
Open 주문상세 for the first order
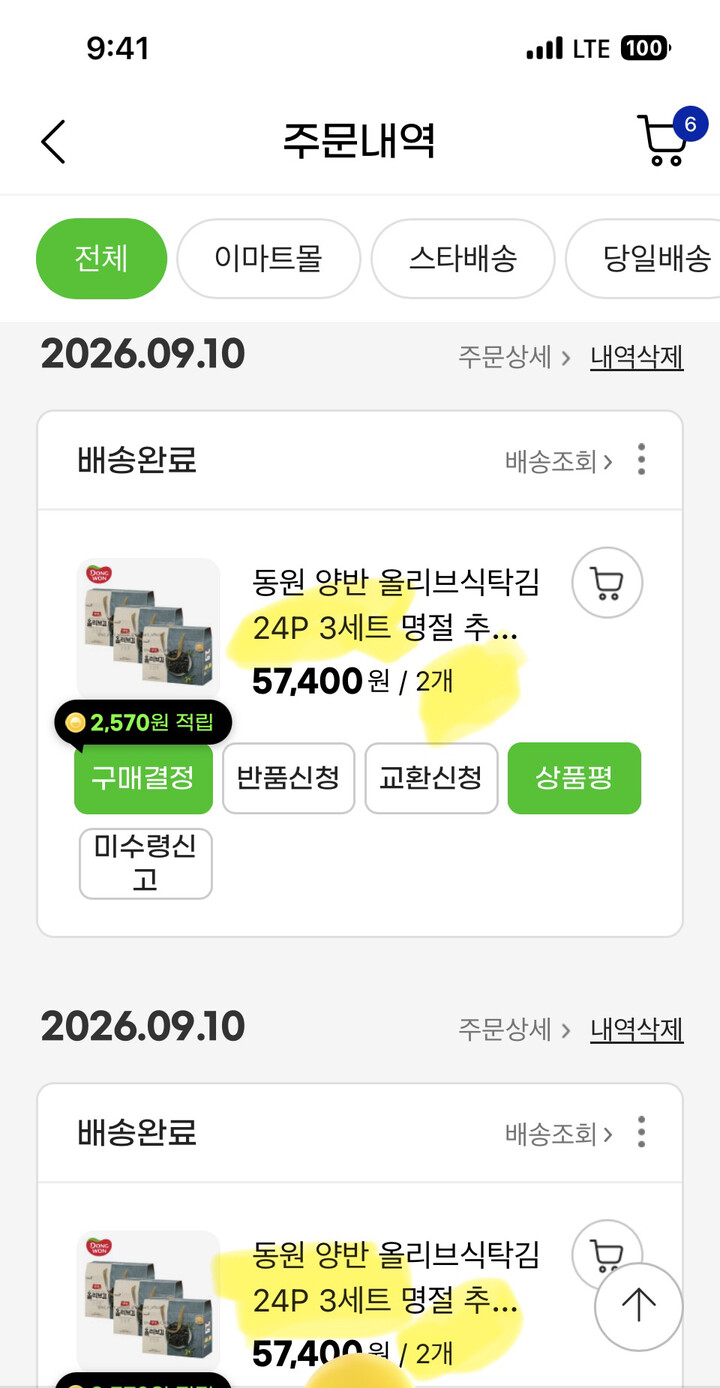click(x=515, y=357)
